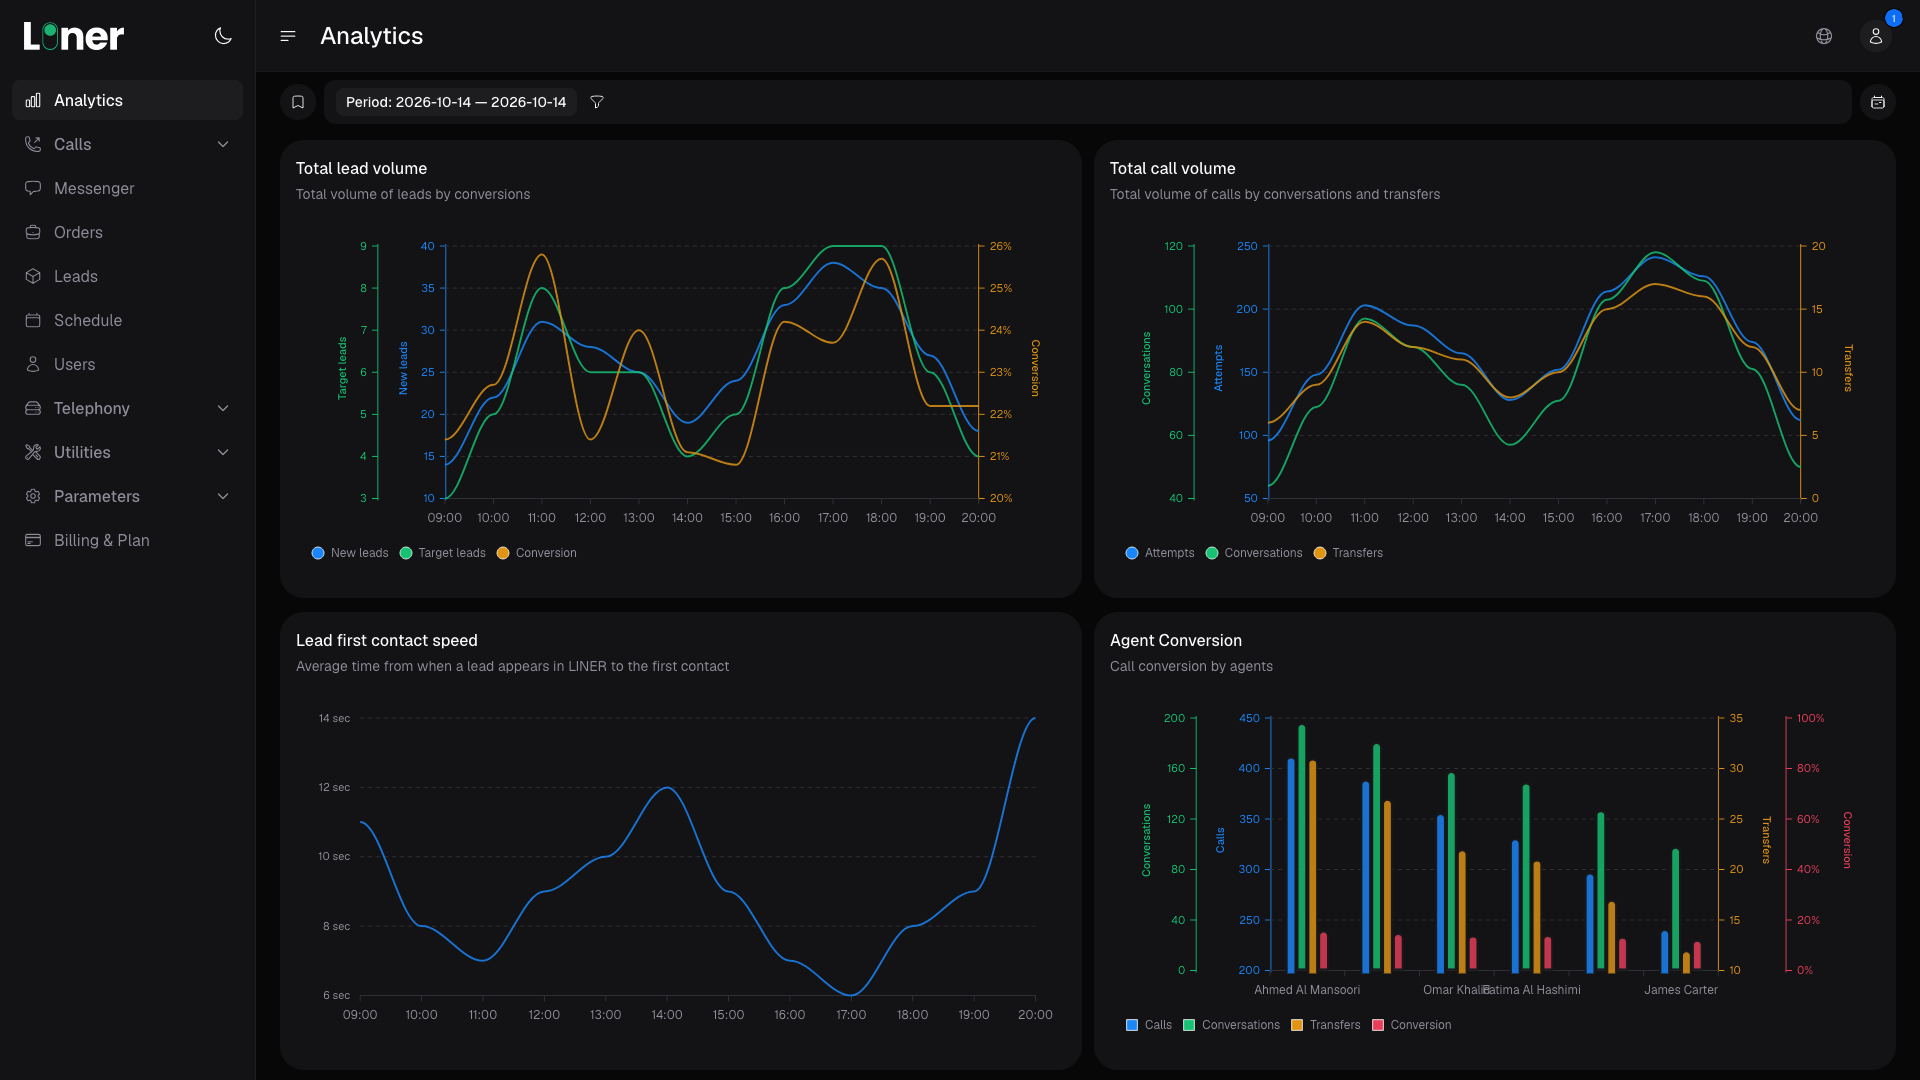Toggle Calls series in Agent Conversion legend
Screen dimensions: 1920x1080
pyautogui.click(x=1148, y=1025)
